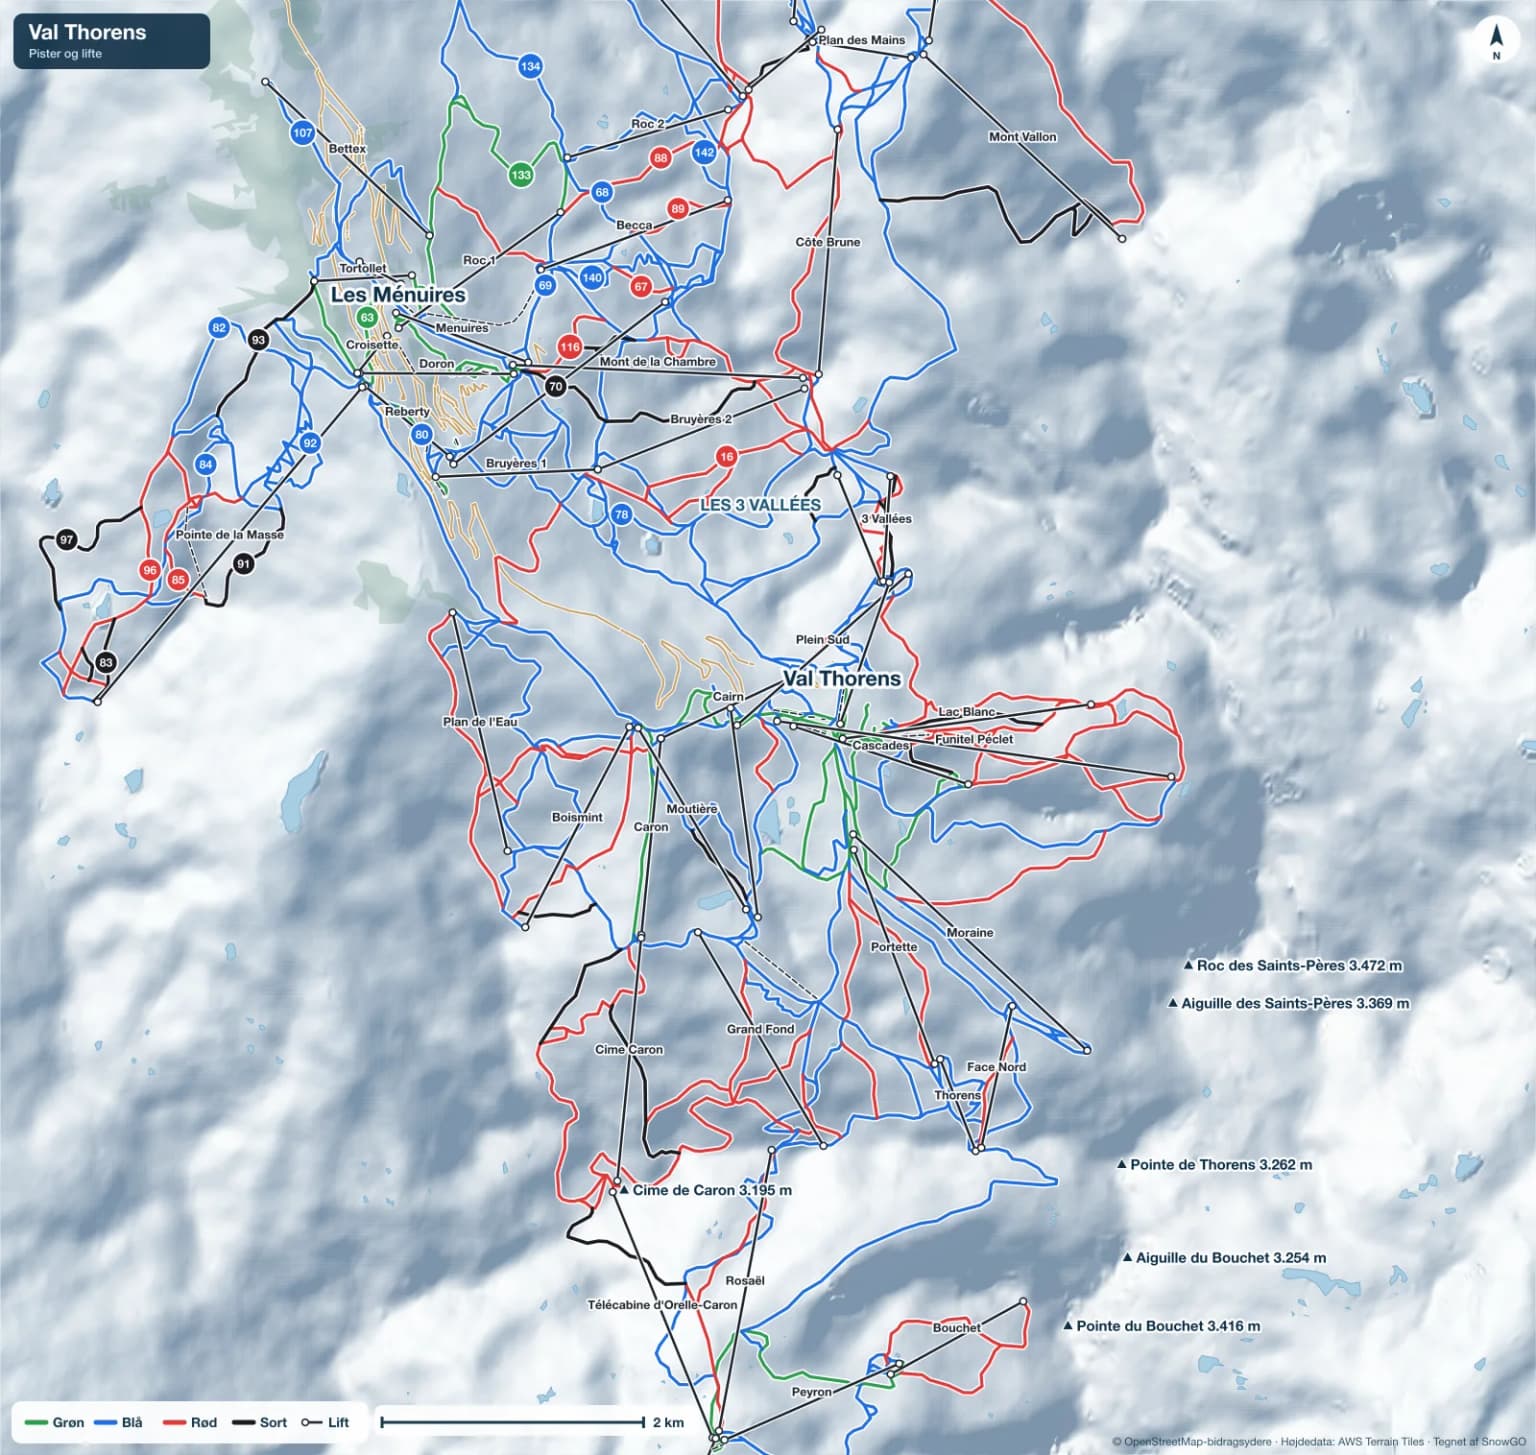Select red piste marker 89
This screenshot has height=1455, width=1536.
pyautogui.click(x=679, y=209)
